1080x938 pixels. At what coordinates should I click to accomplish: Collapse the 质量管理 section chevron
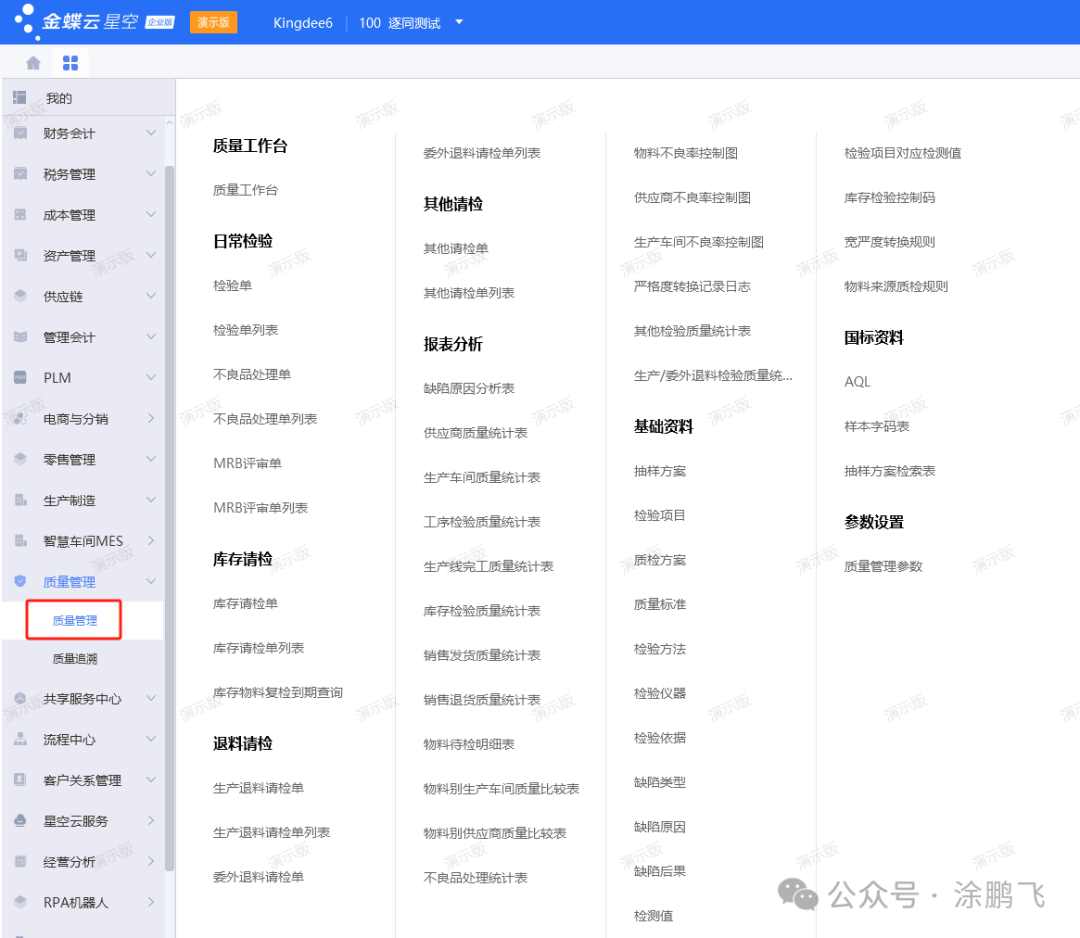pos(151,581)
